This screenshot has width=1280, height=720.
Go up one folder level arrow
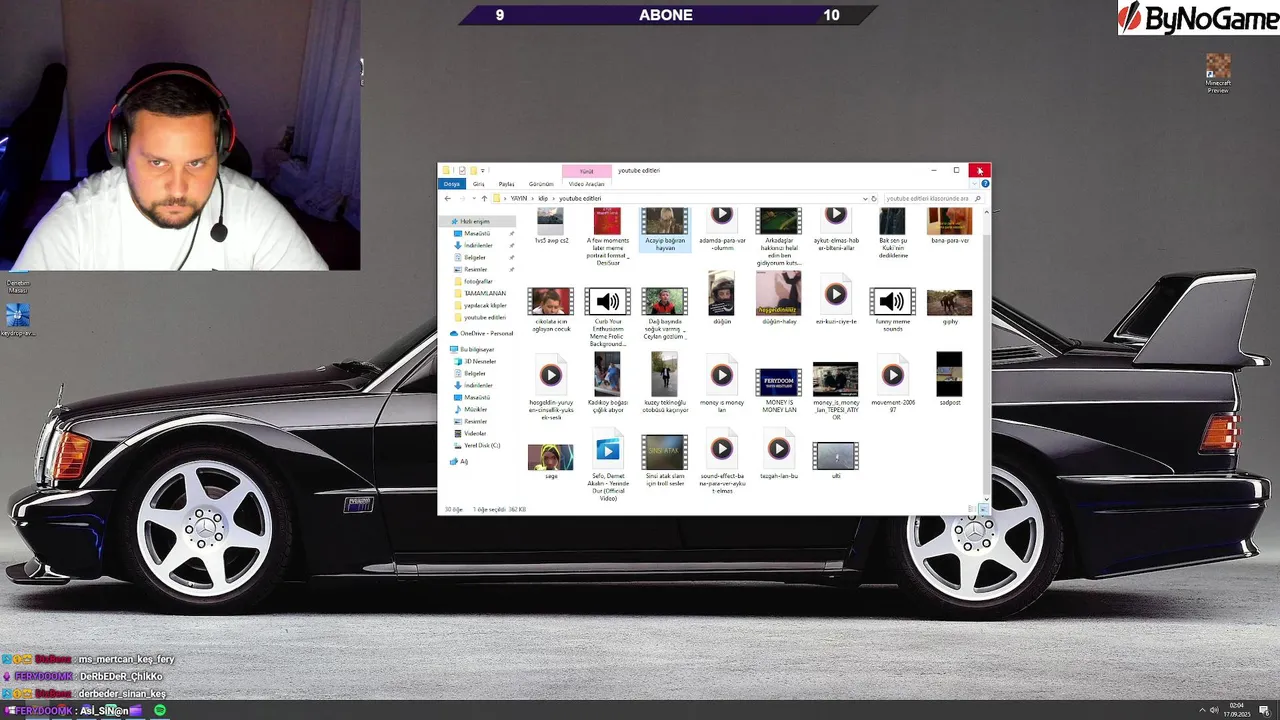coord(484,198)
